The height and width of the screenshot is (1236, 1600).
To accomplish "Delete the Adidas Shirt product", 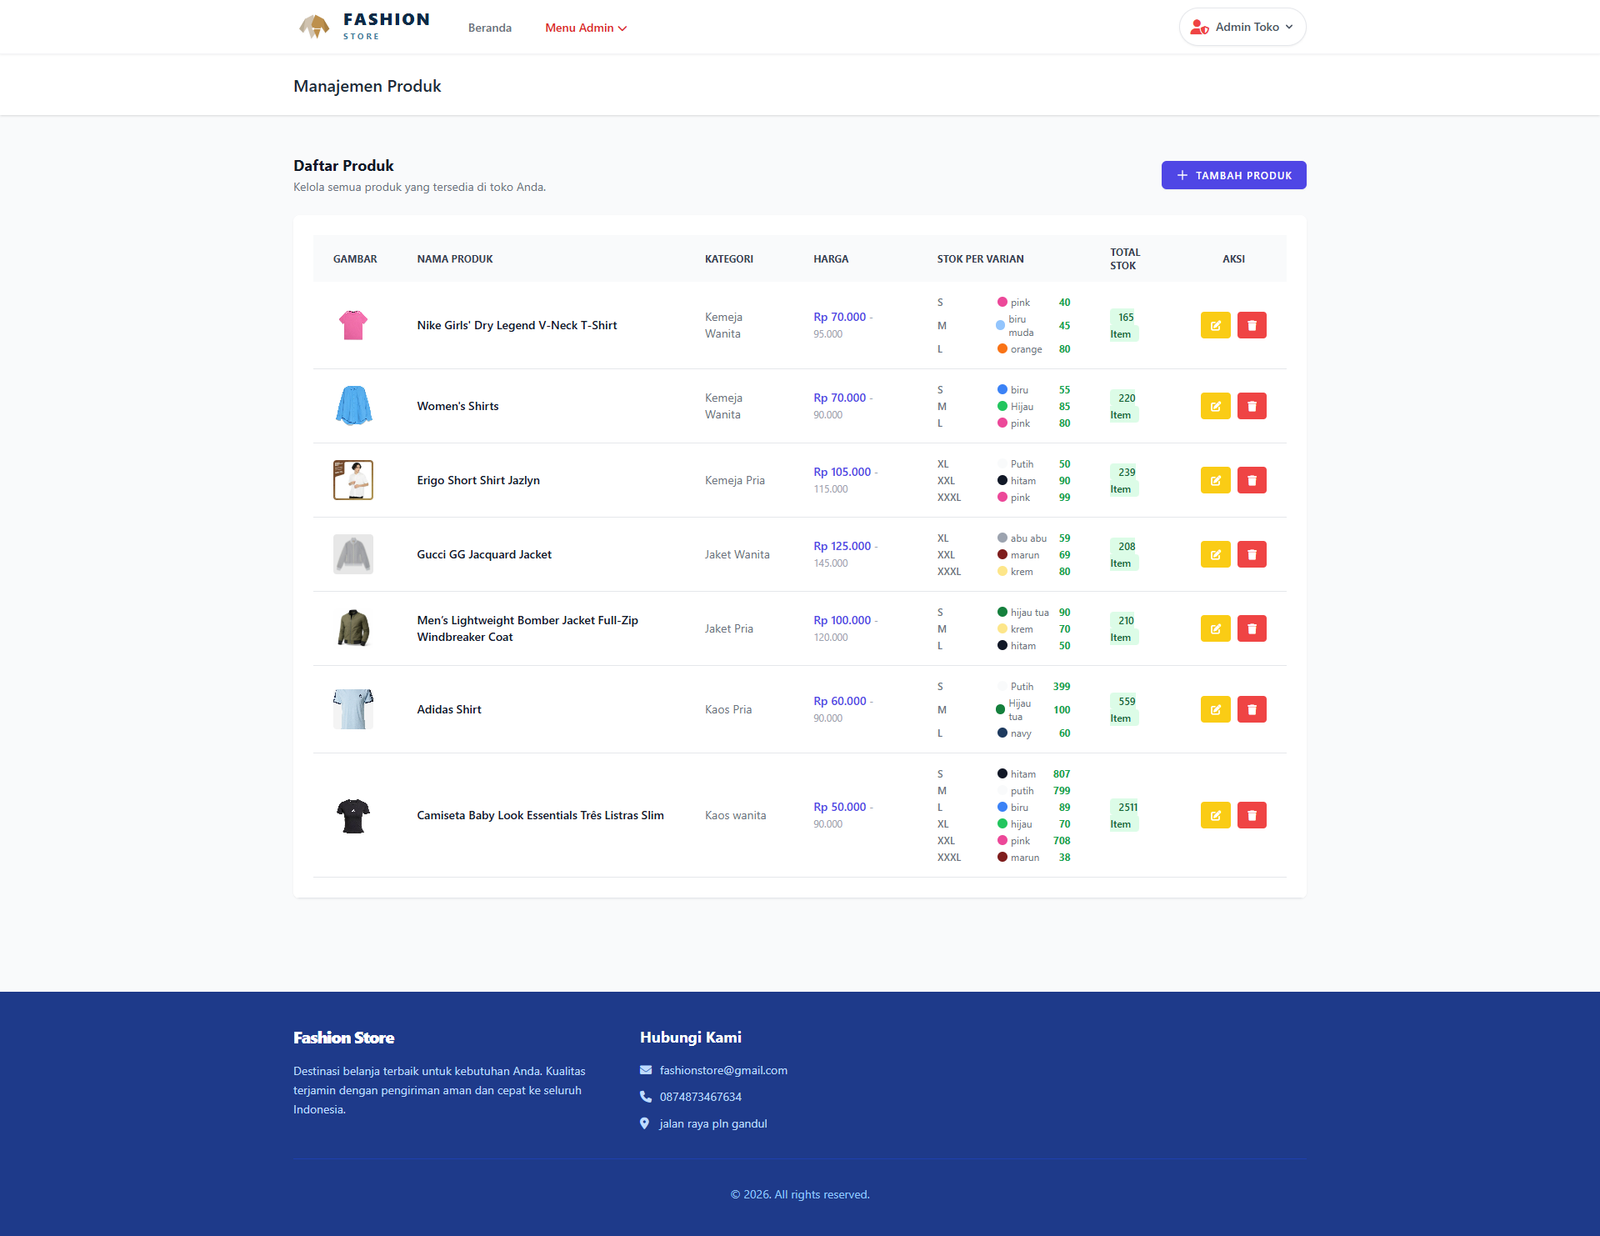I will tap(1252, 709).
